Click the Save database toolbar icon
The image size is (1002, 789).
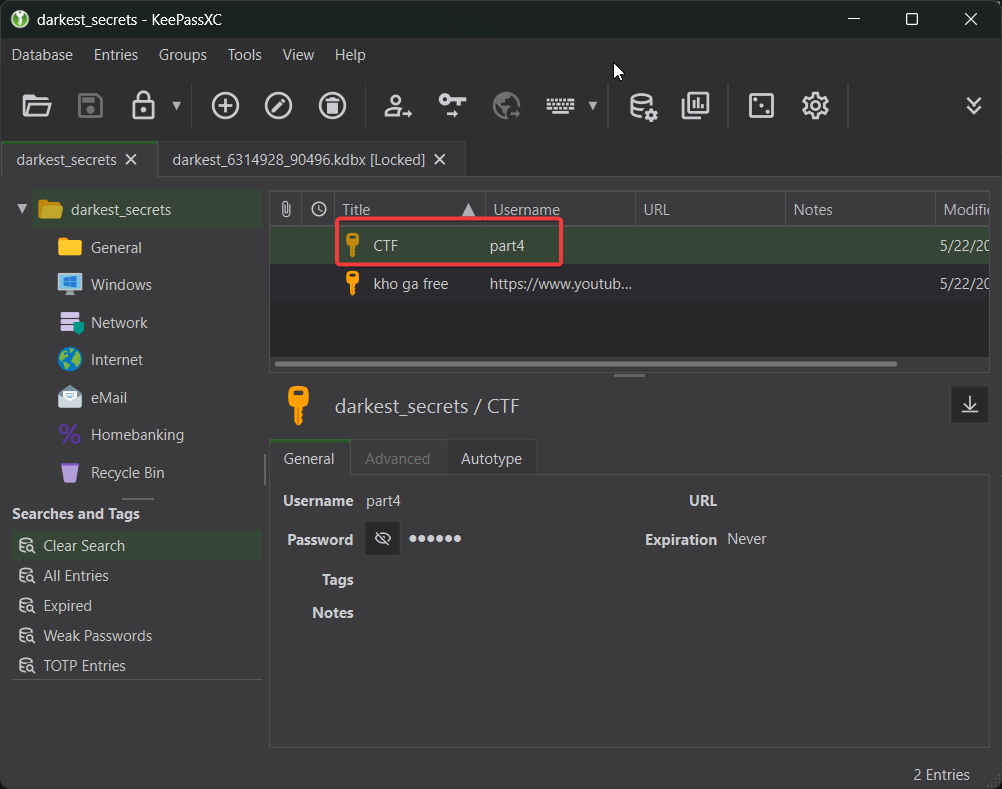[x=90, y=105]
